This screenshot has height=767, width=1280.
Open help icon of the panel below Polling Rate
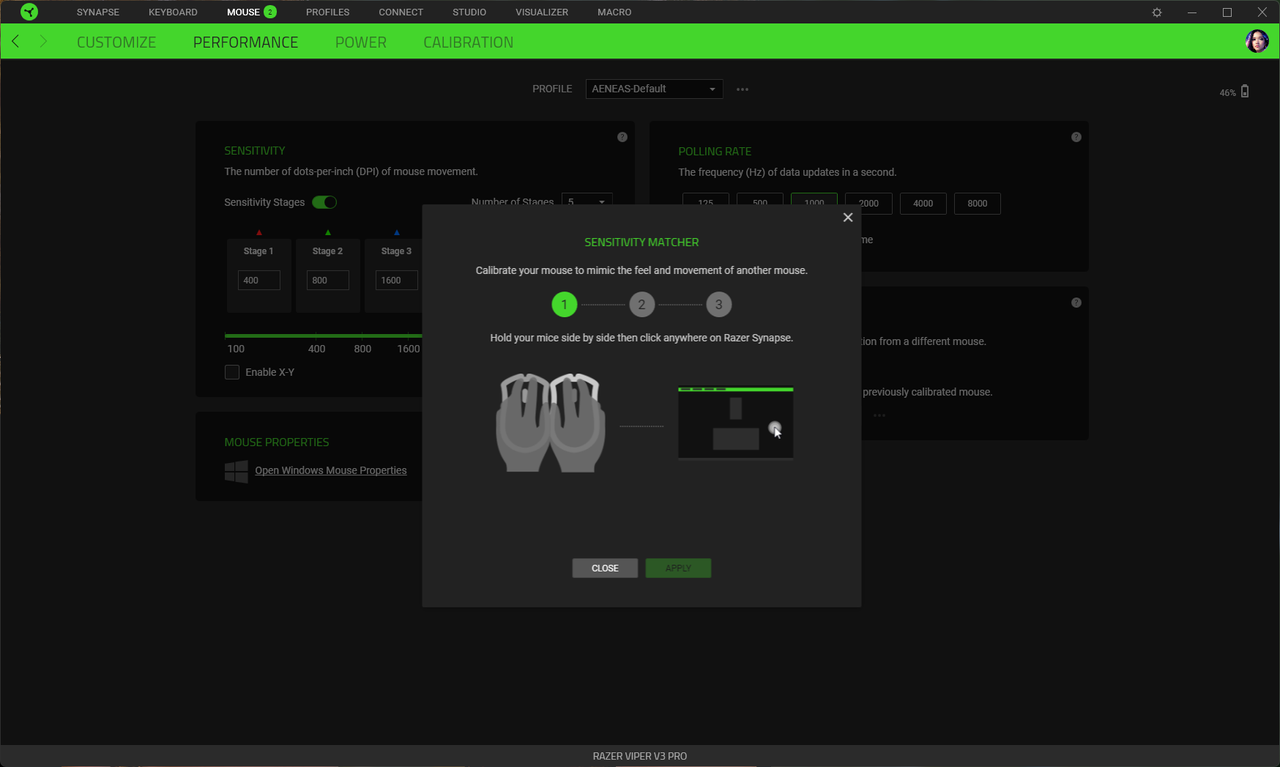(x=1076, y=303)
